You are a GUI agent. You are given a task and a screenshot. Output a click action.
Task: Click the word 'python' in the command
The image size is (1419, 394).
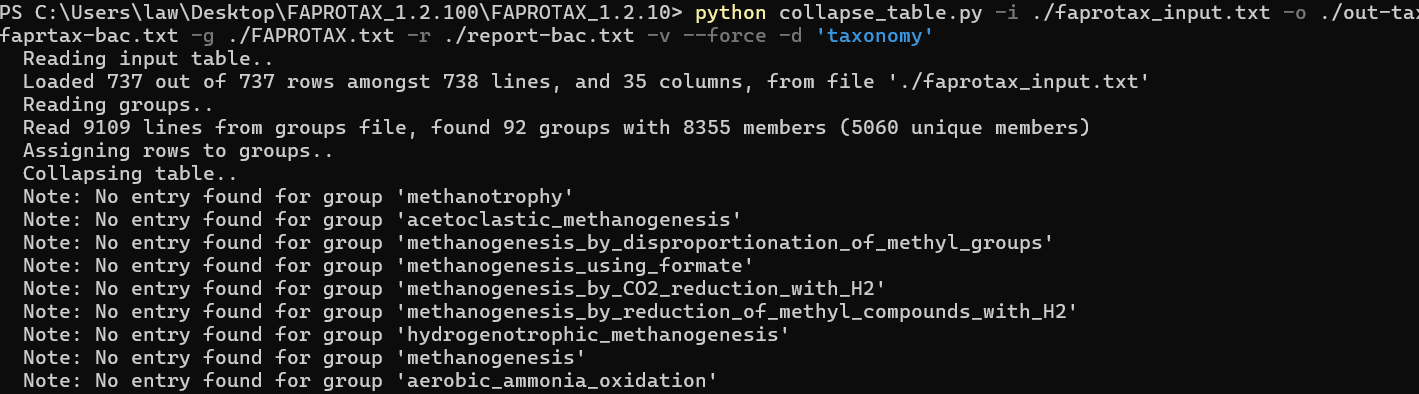click(x=730, y=13)
